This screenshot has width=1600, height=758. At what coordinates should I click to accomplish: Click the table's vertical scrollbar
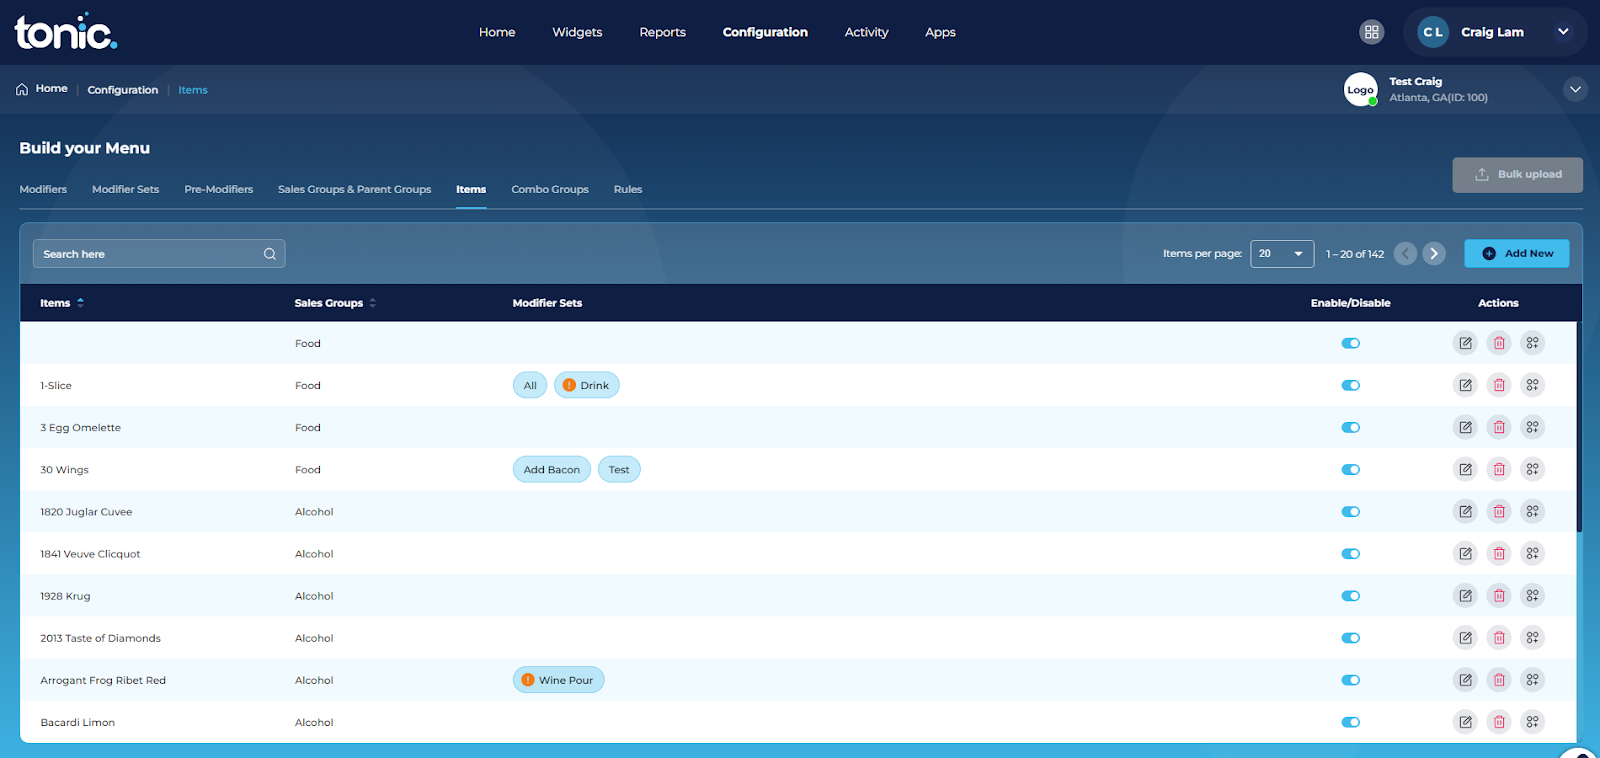click(1580, 427)
